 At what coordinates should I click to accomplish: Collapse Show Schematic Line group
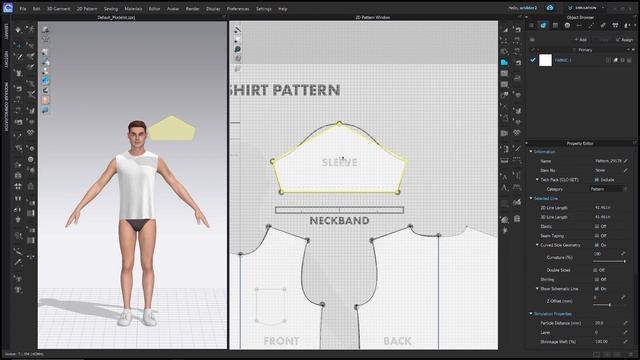coord(537,289)
